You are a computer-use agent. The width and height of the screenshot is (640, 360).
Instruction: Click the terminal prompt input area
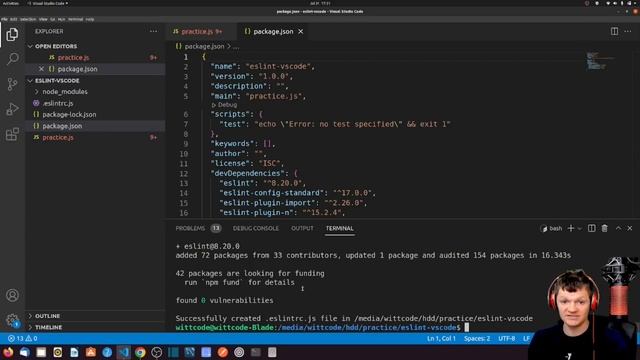467,327
